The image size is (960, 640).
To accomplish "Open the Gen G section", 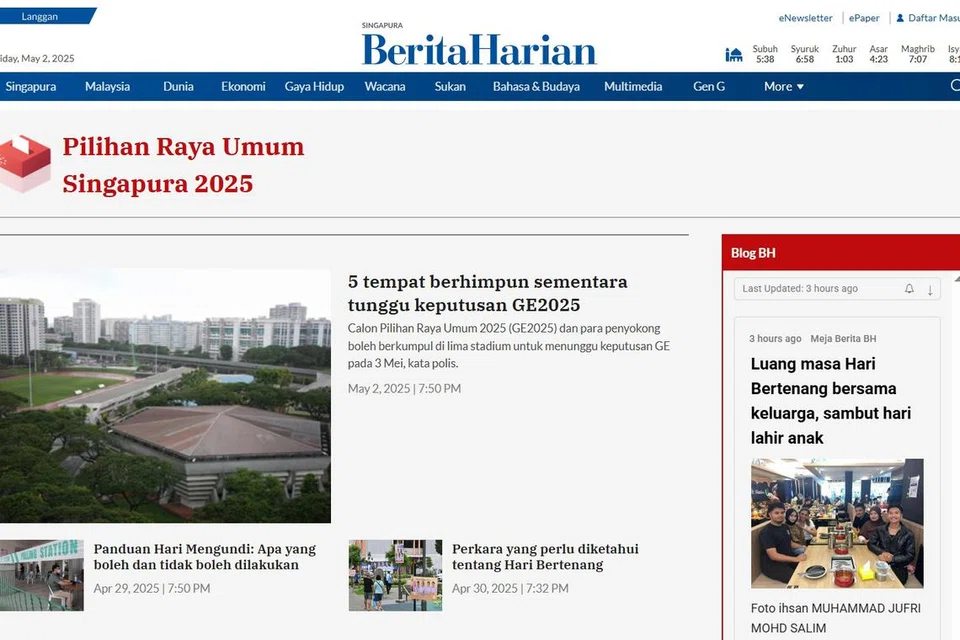I will click(x=709, y=87).
